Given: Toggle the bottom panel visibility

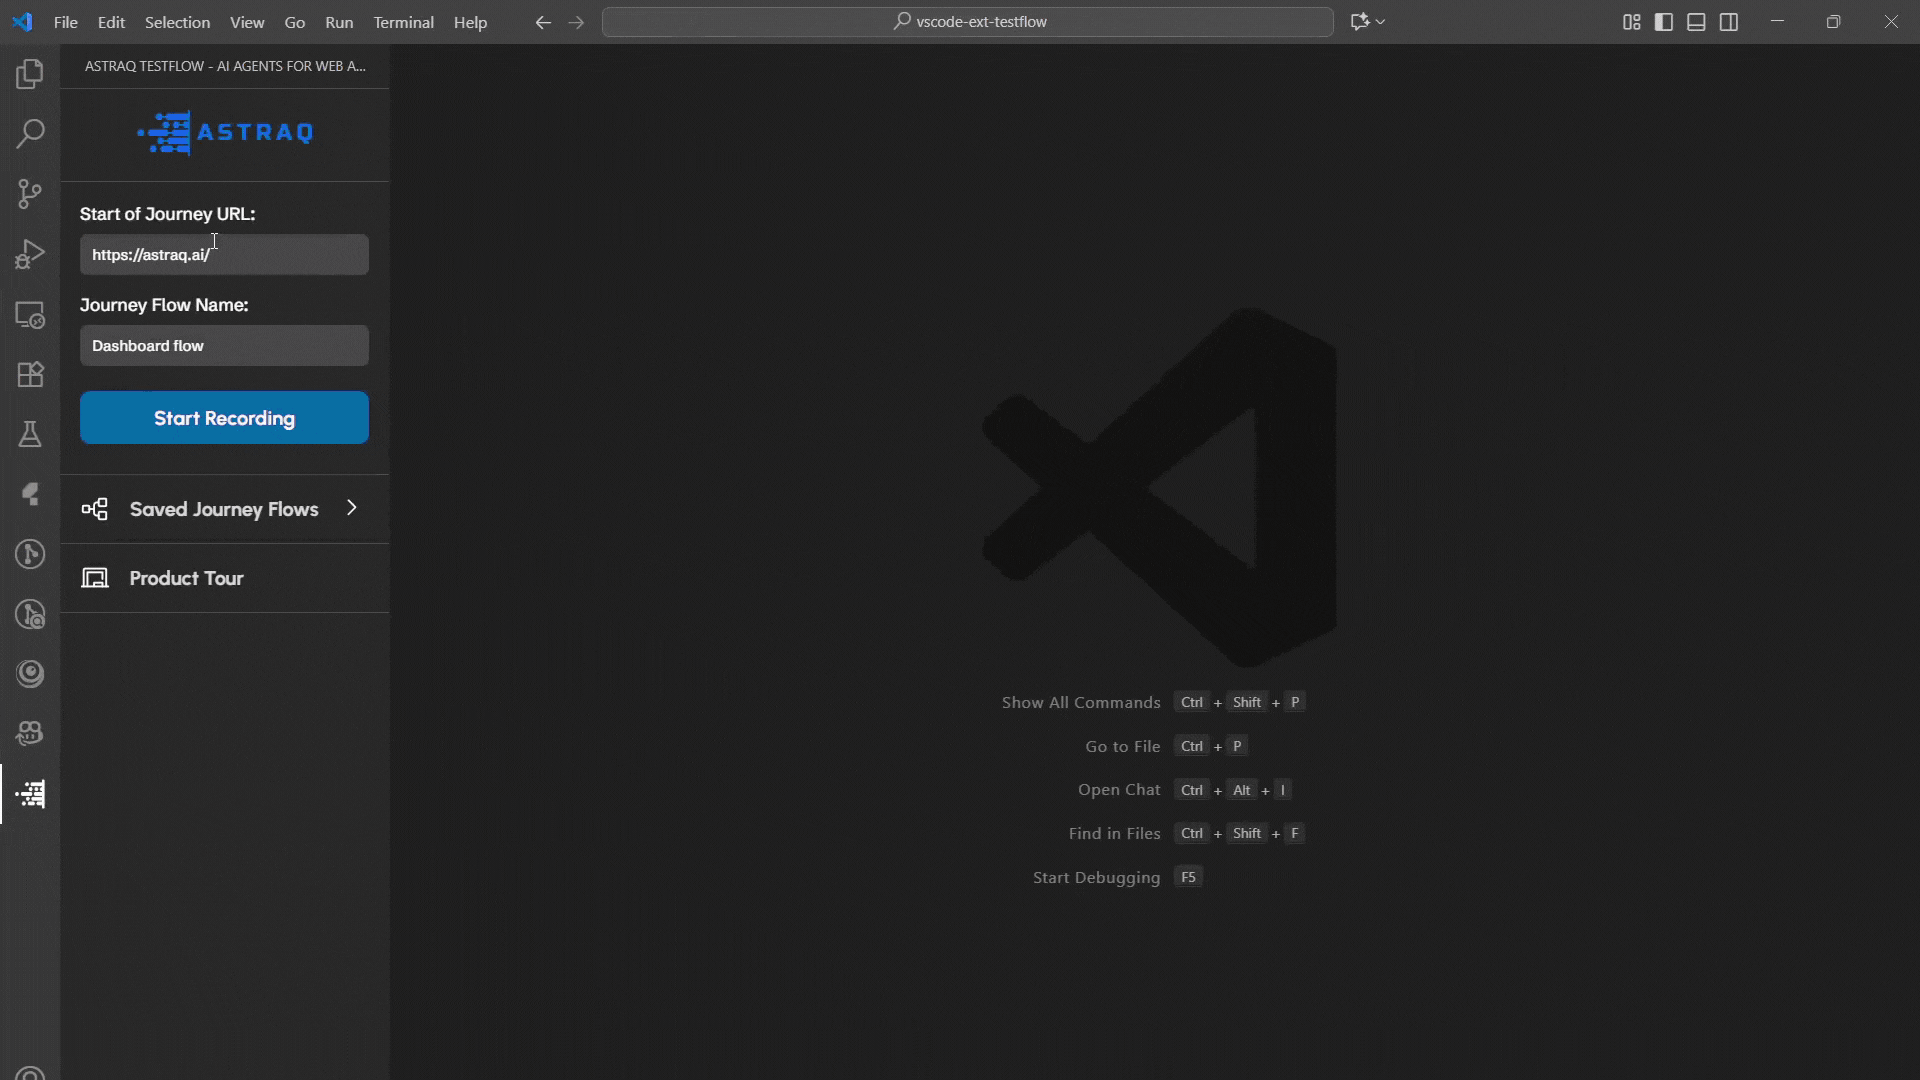Looking at the screenshot, I should pyautogui.click(x=1696, y=22).
